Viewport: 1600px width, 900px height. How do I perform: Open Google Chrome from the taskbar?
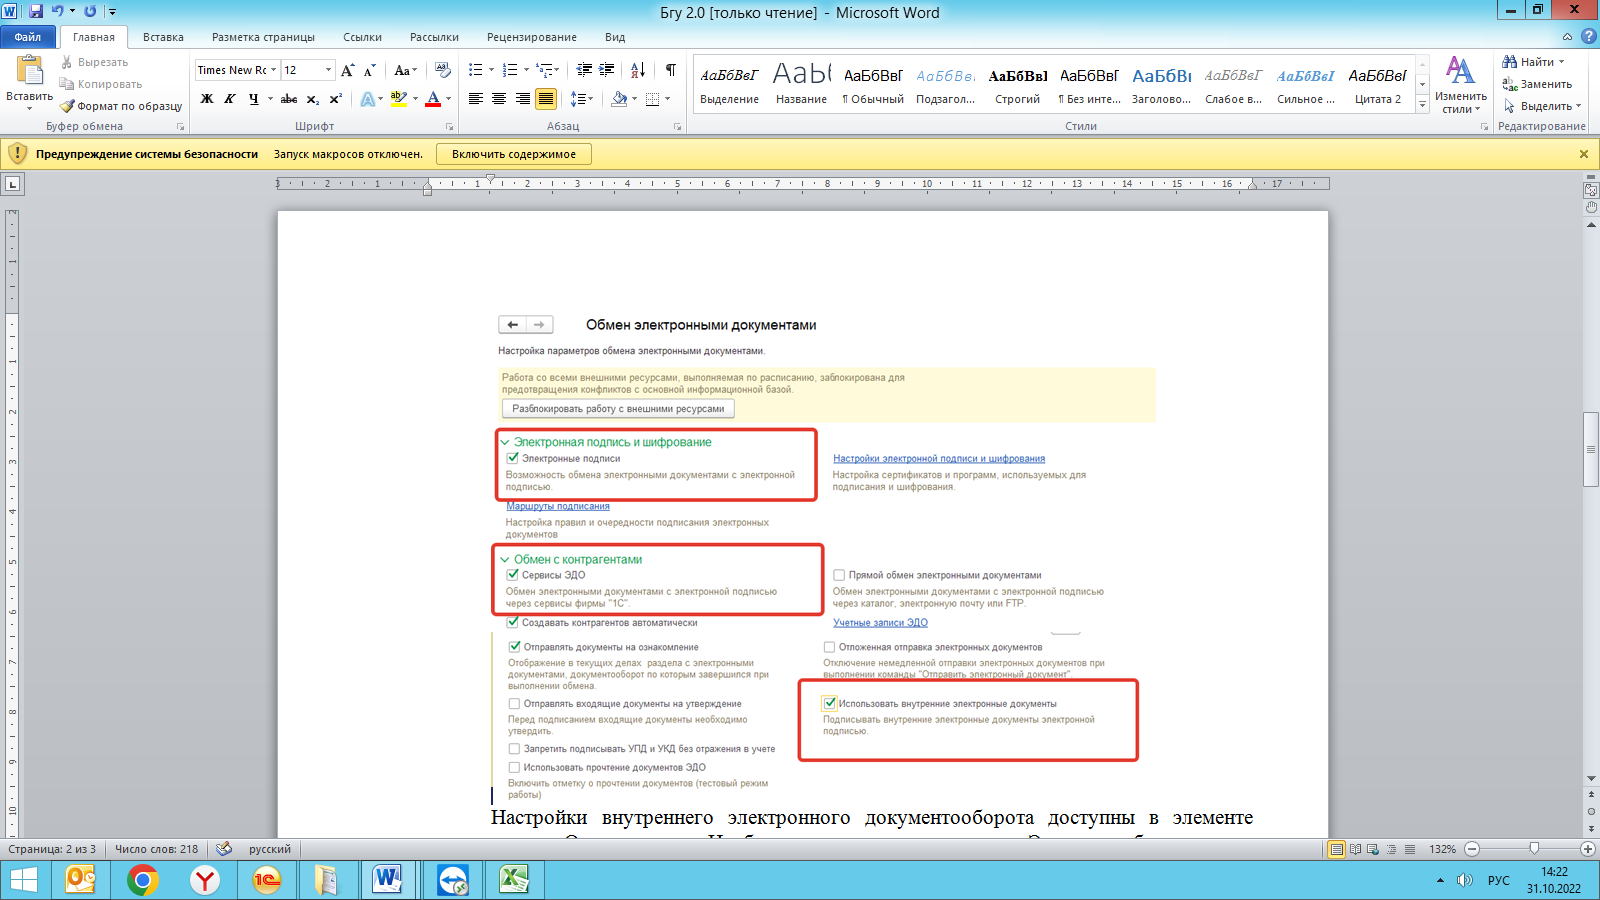click(x=143, y=880)
